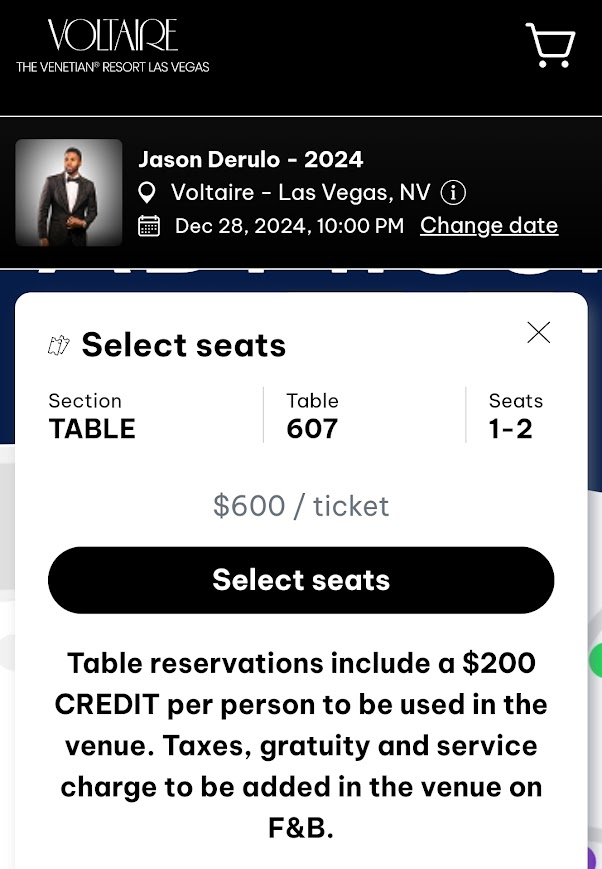Click the location pin icon
The height and width of the screenshot is (869, 602).
[x=148, y=192]
